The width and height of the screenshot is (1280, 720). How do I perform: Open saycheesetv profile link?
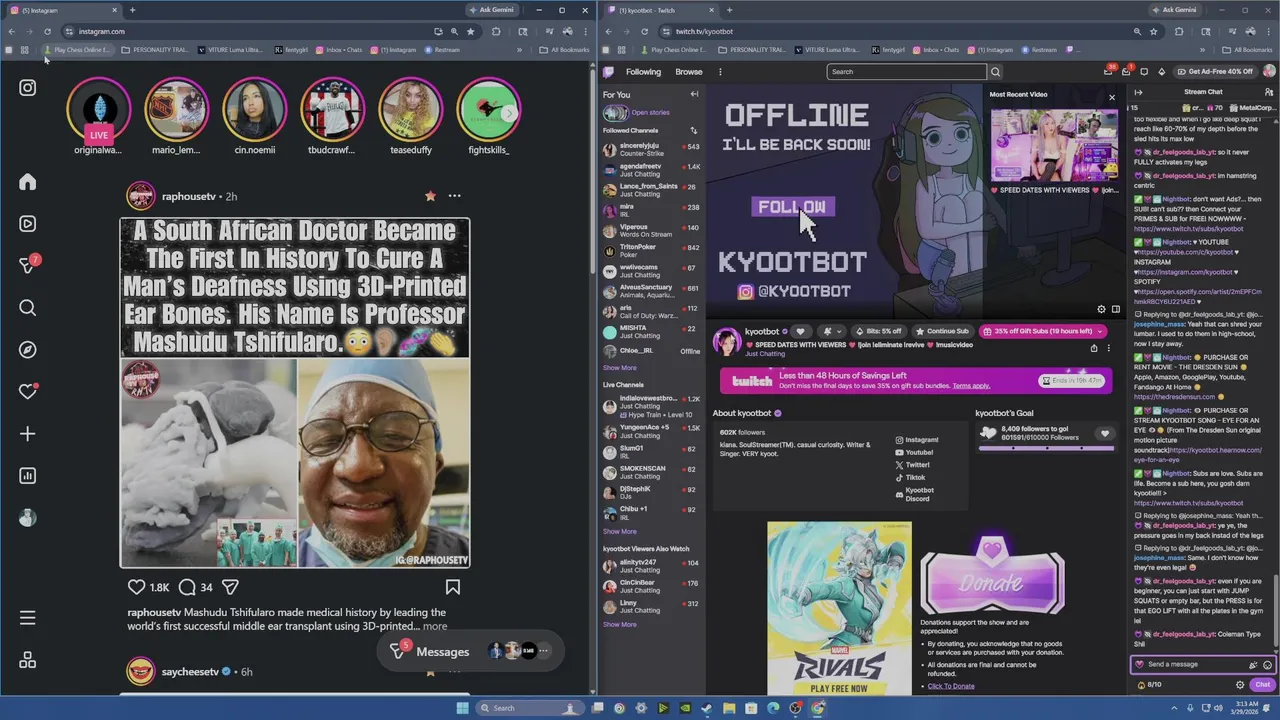point(190,672)
